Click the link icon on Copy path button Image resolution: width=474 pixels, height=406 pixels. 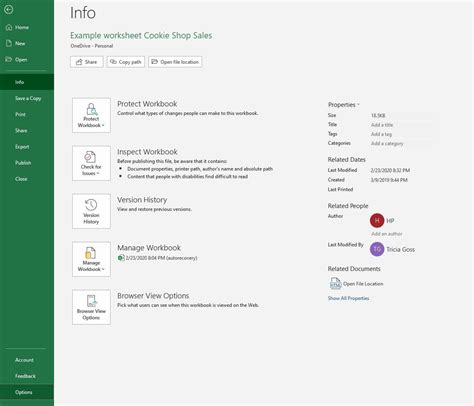(x=113, y=62)
